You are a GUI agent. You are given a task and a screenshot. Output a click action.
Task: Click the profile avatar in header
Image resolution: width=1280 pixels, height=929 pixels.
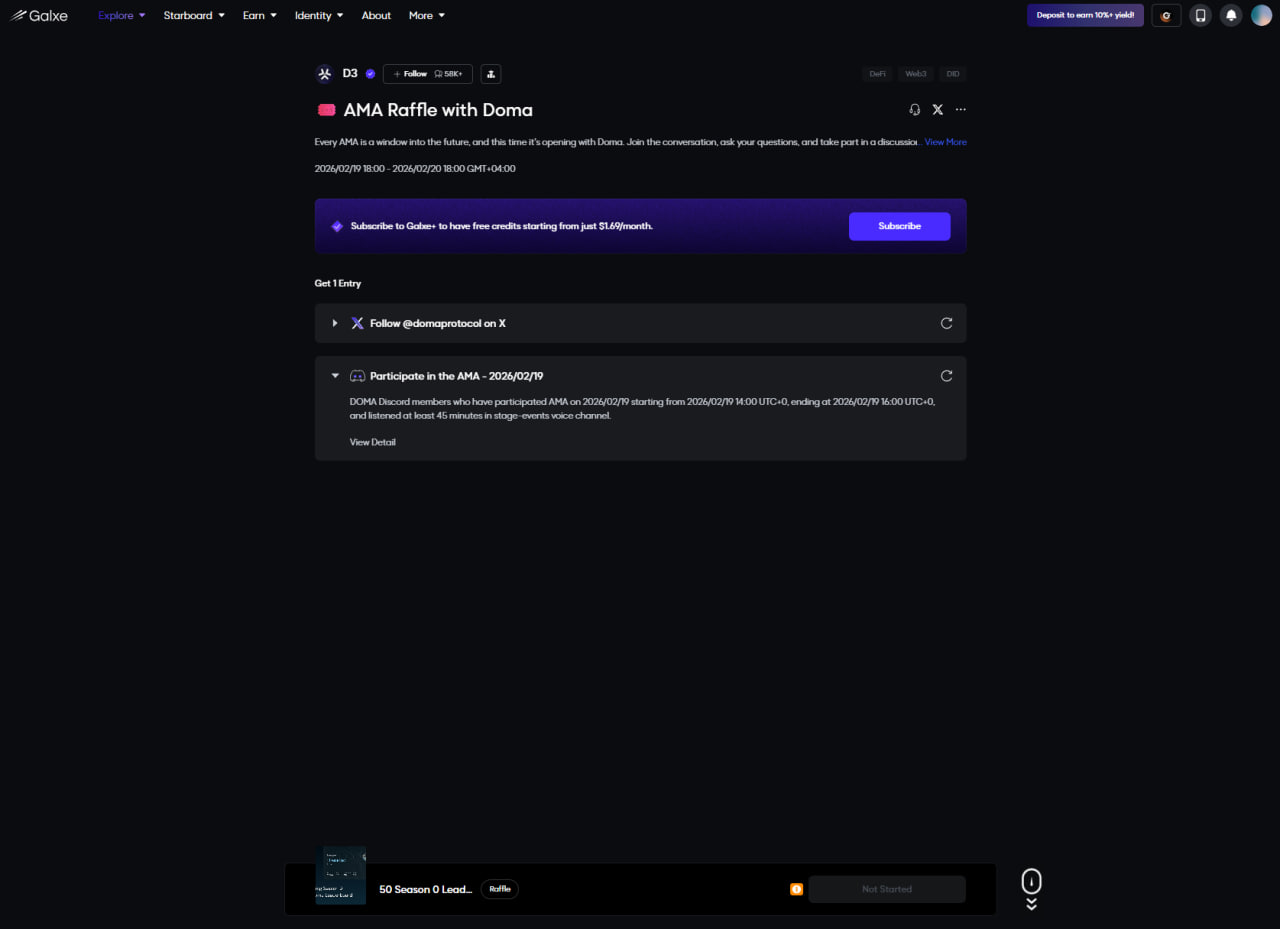tap(1261, 15)
